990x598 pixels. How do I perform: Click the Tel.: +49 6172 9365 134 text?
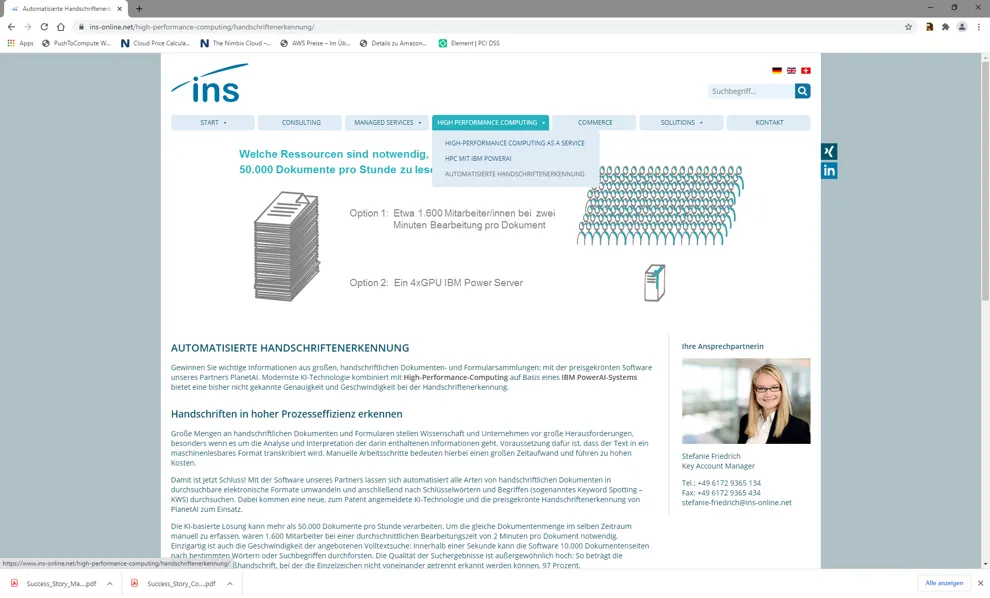pos(721,483)
